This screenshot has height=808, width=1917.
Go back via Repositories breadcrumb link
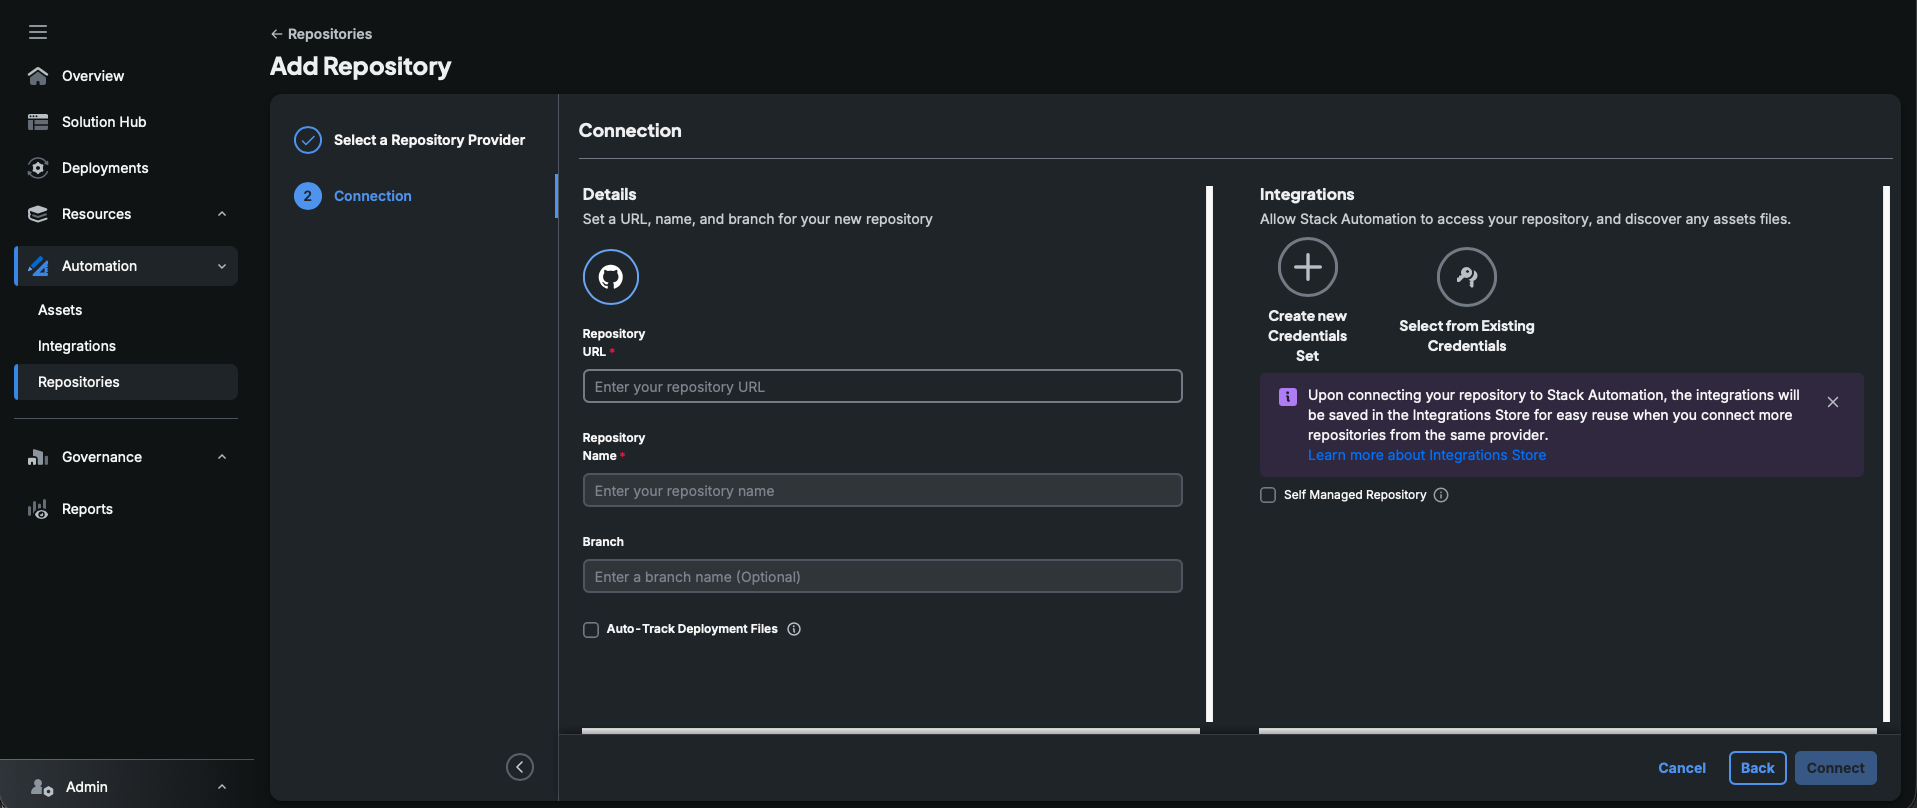point(321,34)
